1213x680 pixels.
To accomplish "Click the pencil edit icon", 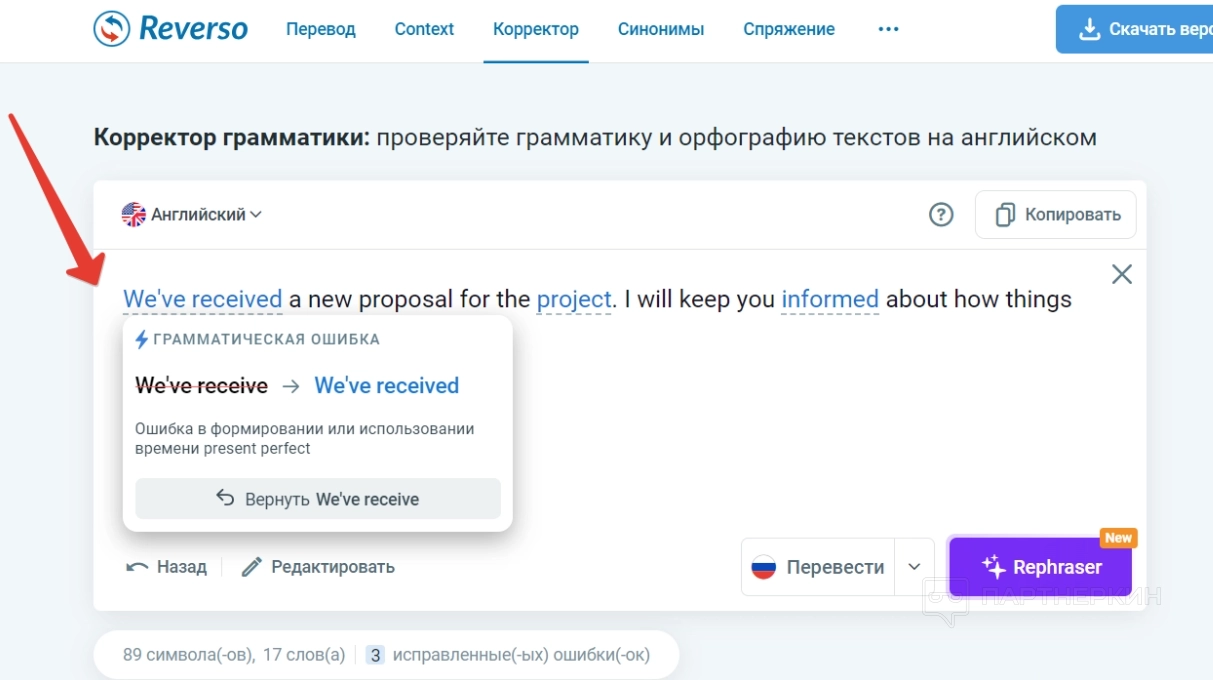I will pos(252,567).
